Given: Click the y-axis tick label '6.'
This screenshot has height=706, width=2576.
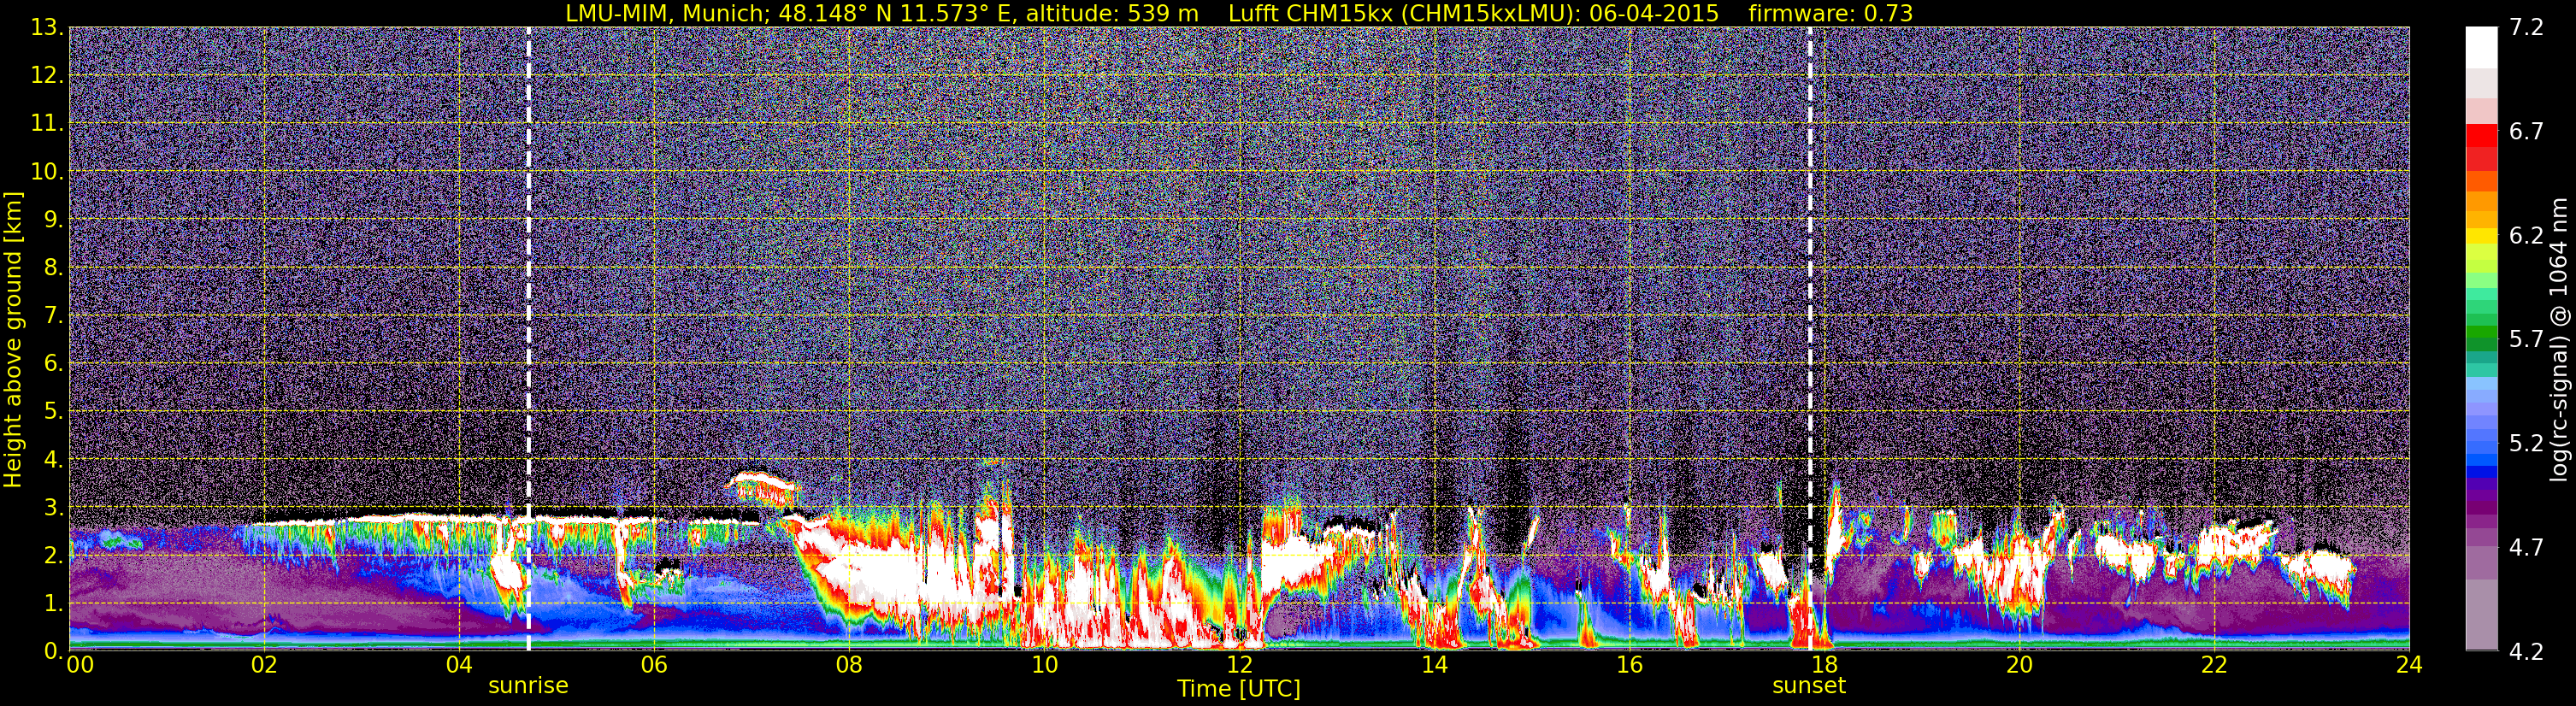Looking at the screenshot, I should (x=53, y=364).
